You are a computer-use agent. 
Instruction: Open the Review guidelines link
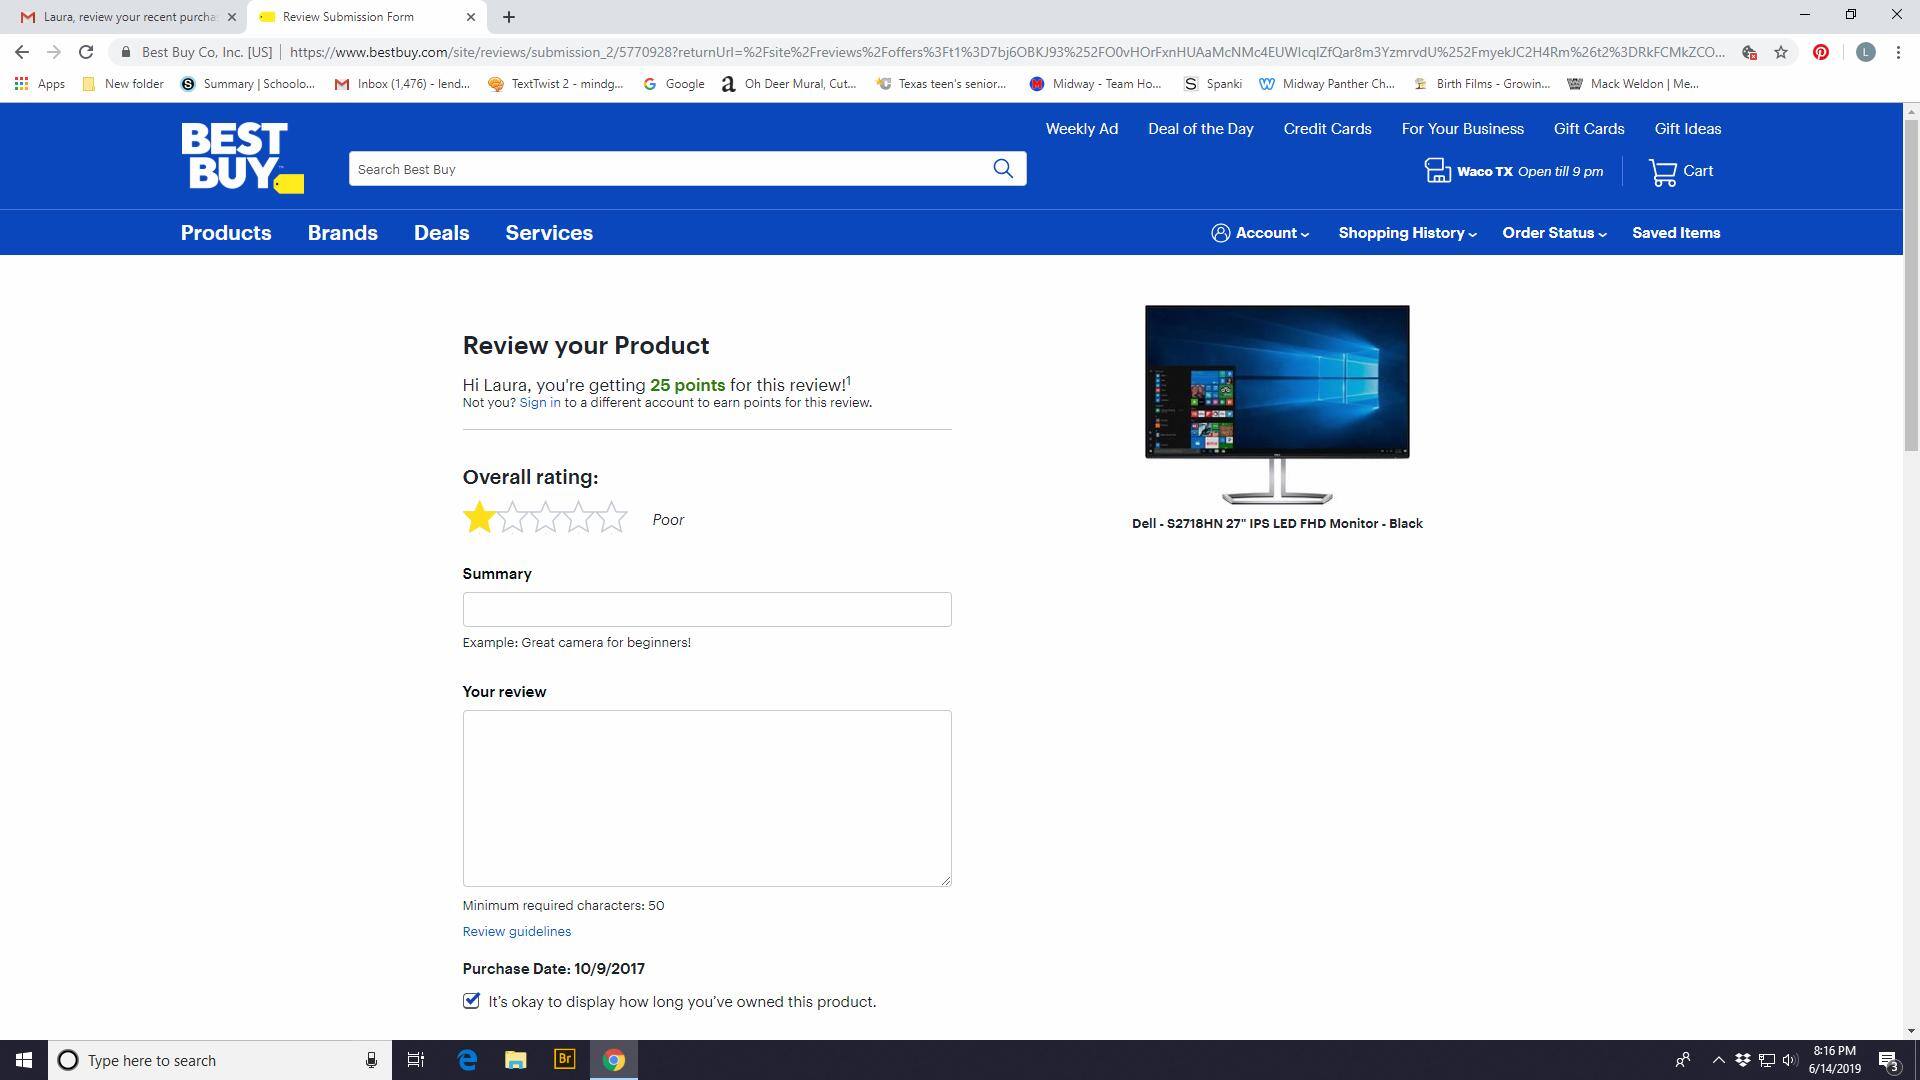coord(516,931)
